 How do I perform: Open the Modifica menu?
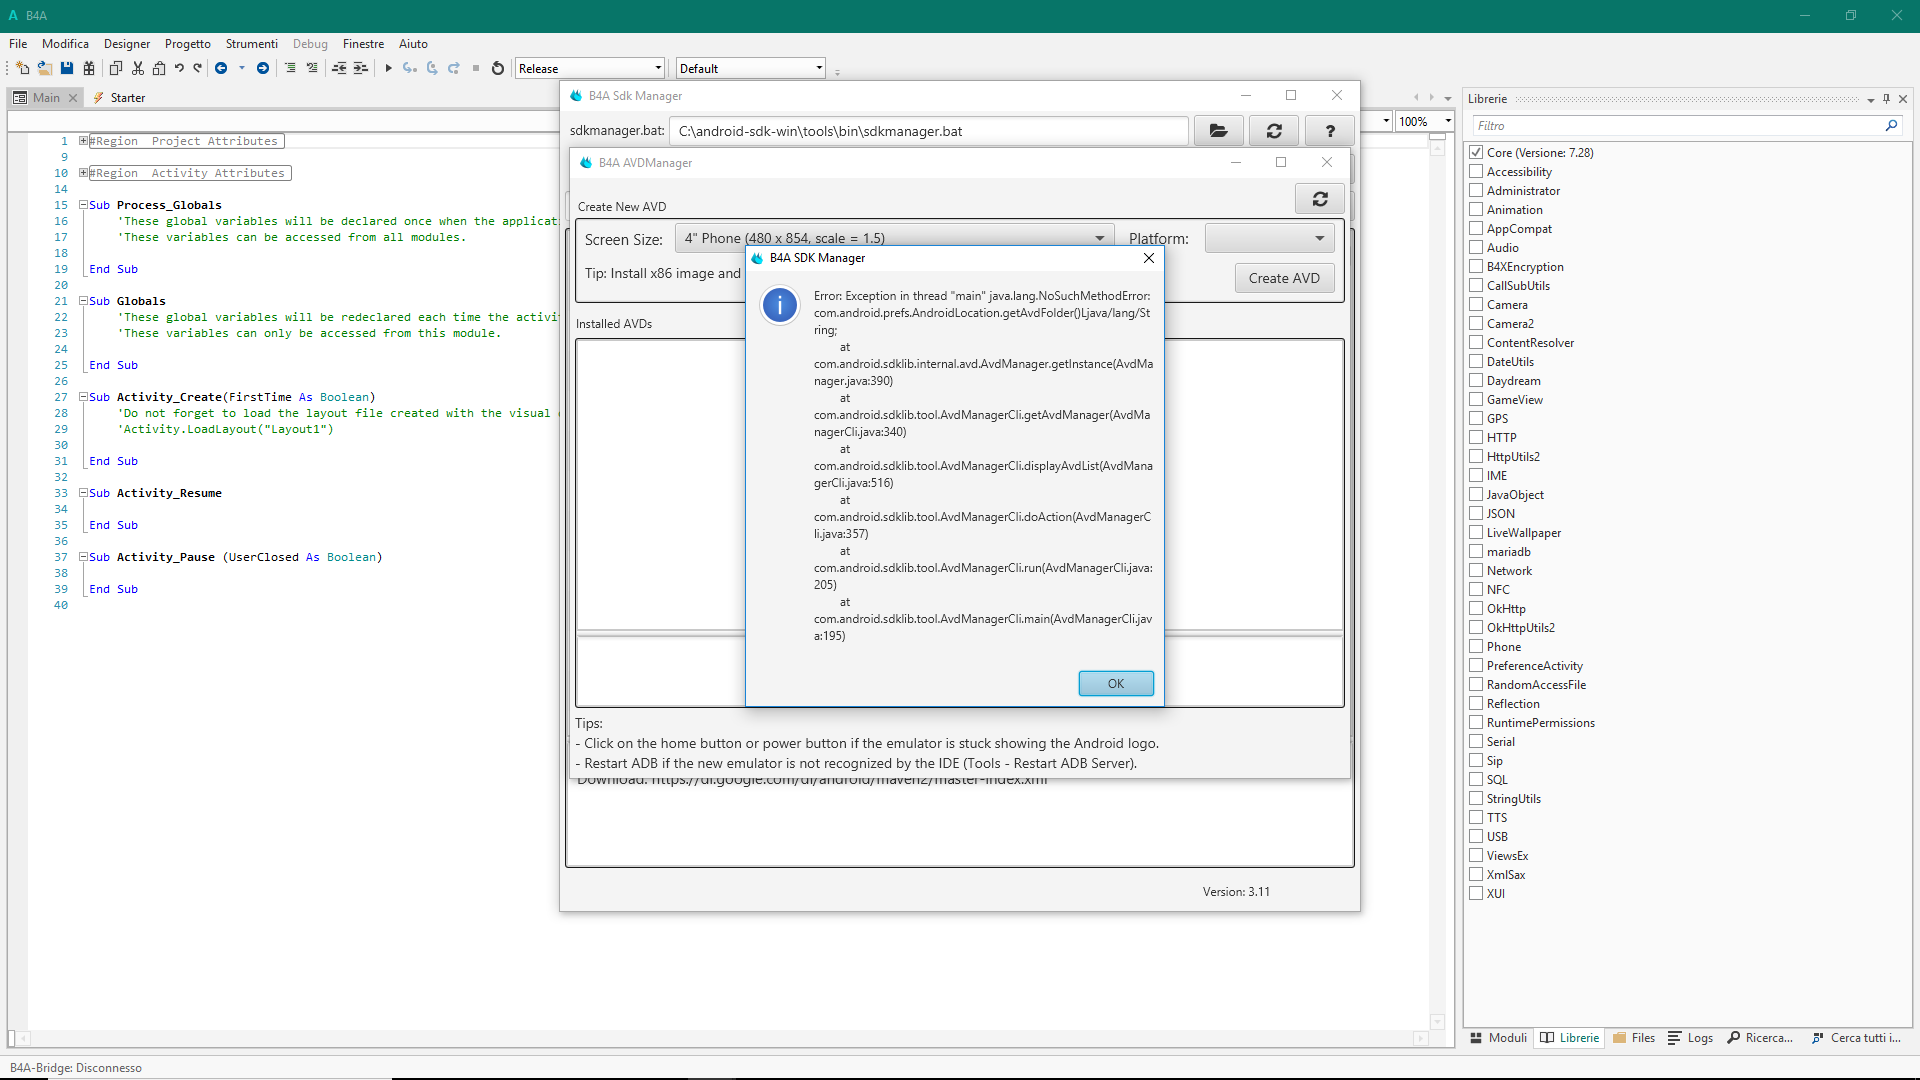(65, 44)
